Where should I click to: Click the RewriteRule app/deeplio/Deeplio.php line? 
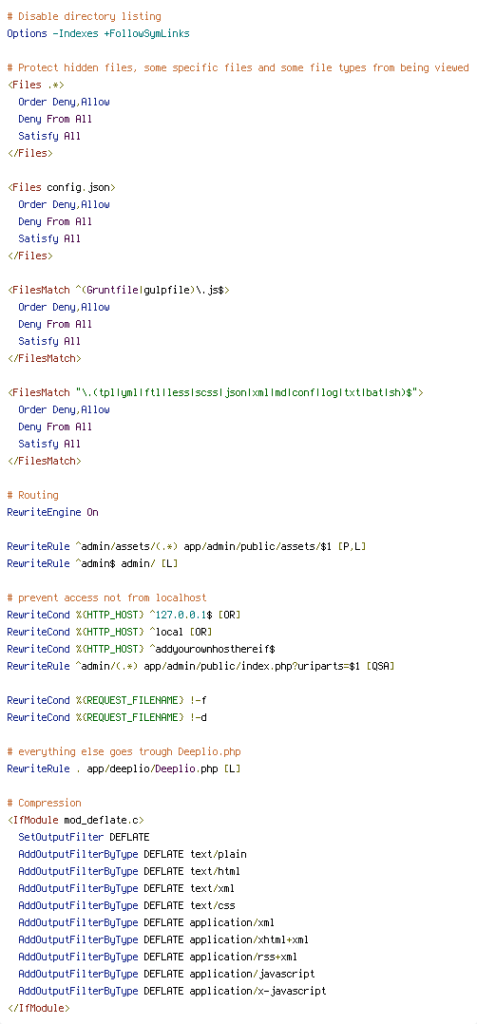pos(124,768)
